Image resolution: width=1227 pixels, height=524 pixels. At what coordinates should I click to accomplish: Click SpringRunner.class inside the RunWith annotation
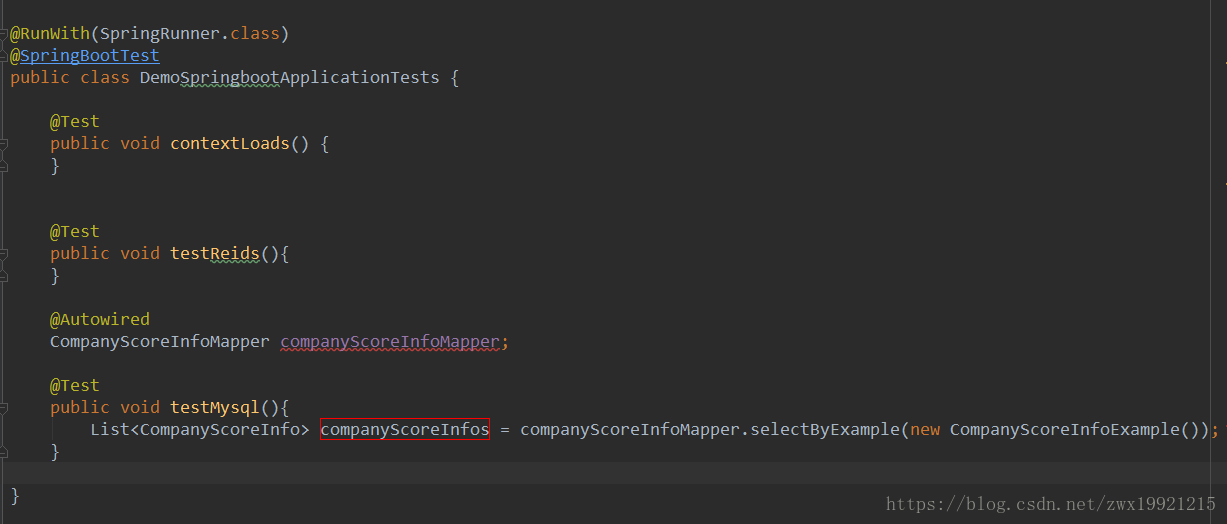click(x=189, y=33)
